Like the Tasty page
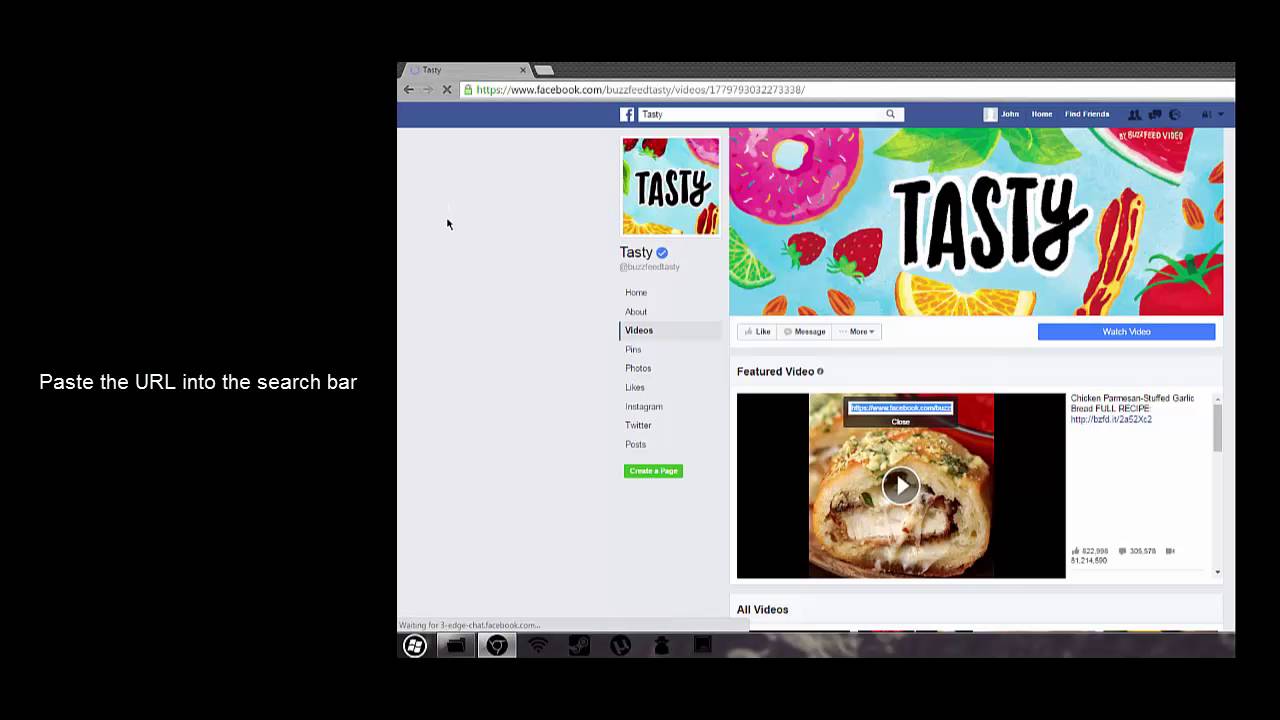 pyautogui.click(x=757, y=332)
